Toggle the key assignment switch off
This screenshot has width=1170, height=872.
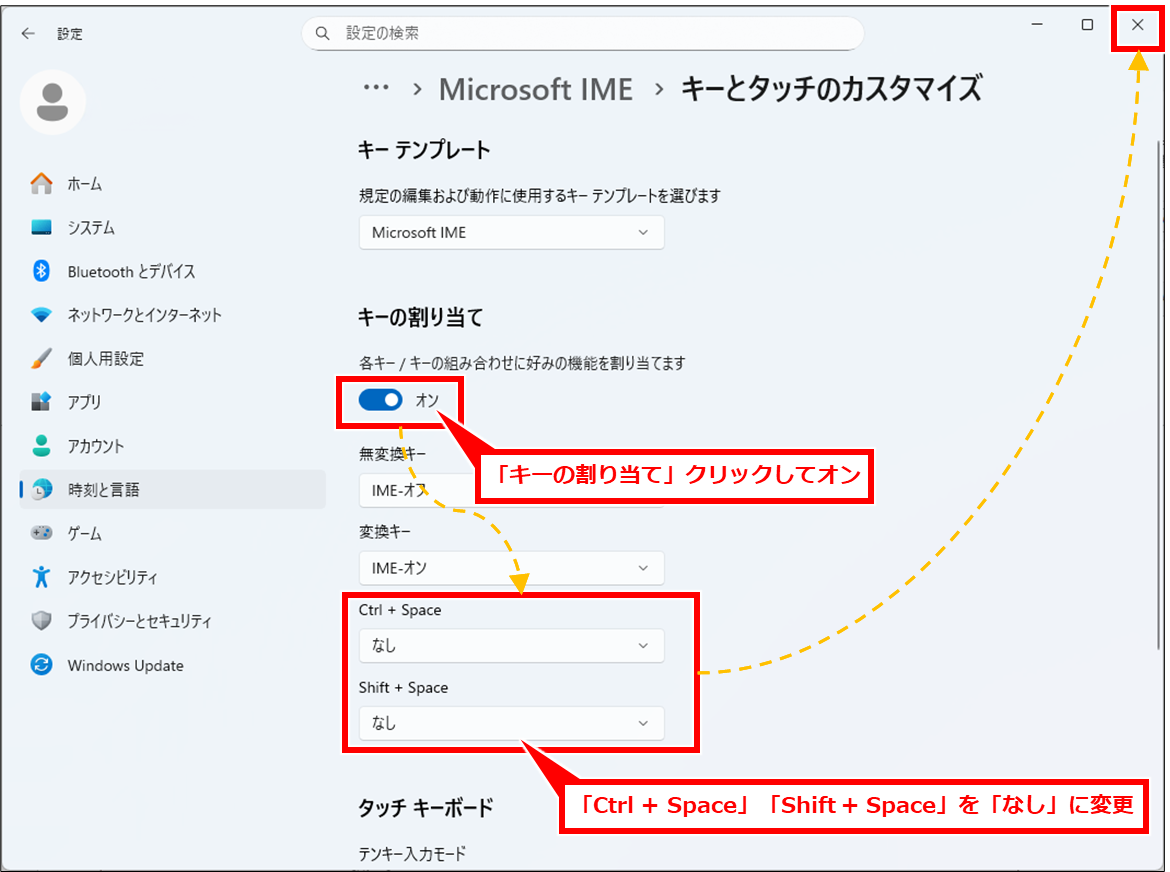[381, 400]
